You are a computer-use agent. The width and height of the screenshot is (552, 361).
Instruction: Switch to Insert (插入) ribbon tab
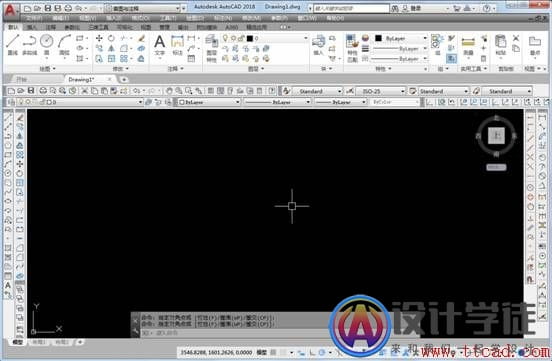[x=32, y=27]
